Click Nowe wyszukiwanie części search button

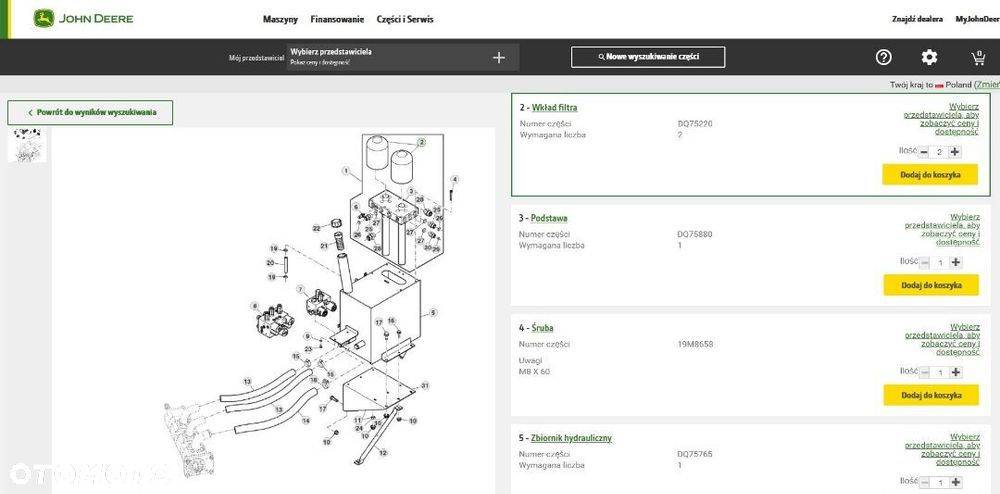(648, 57)
